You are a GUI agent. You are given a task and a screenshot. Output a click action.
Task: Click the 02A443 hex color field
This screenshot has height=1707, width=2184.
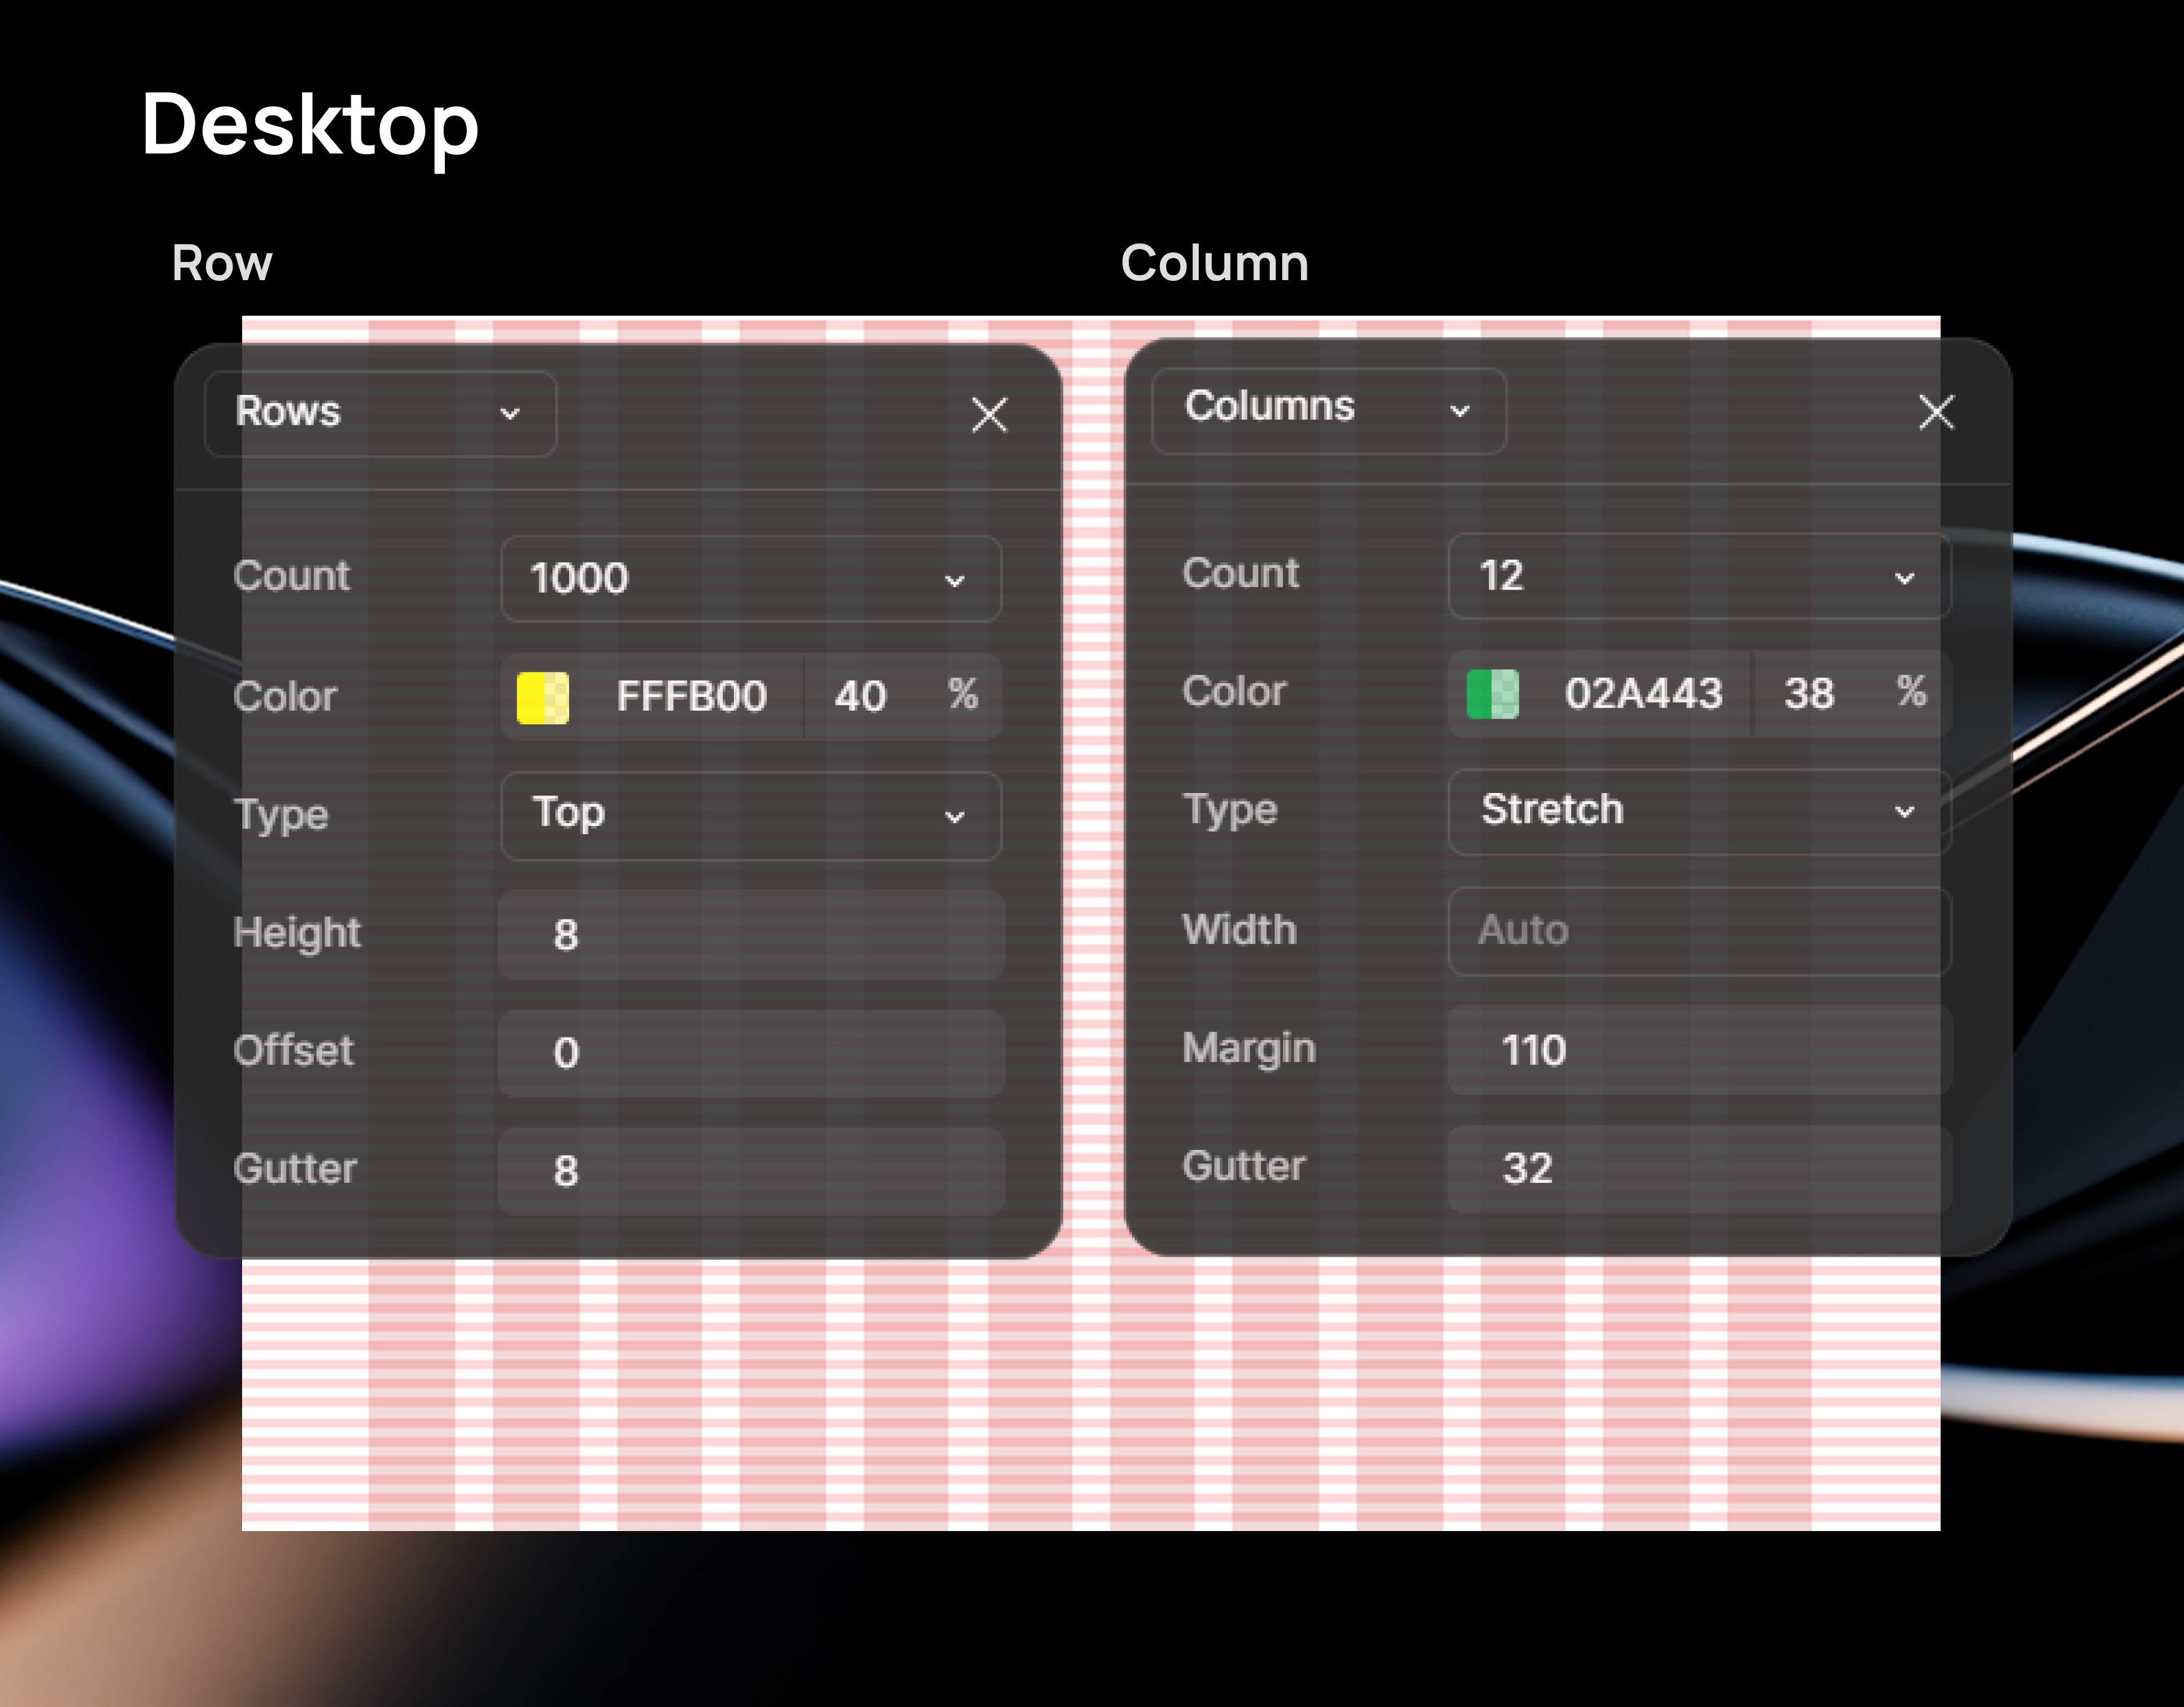1643,694
